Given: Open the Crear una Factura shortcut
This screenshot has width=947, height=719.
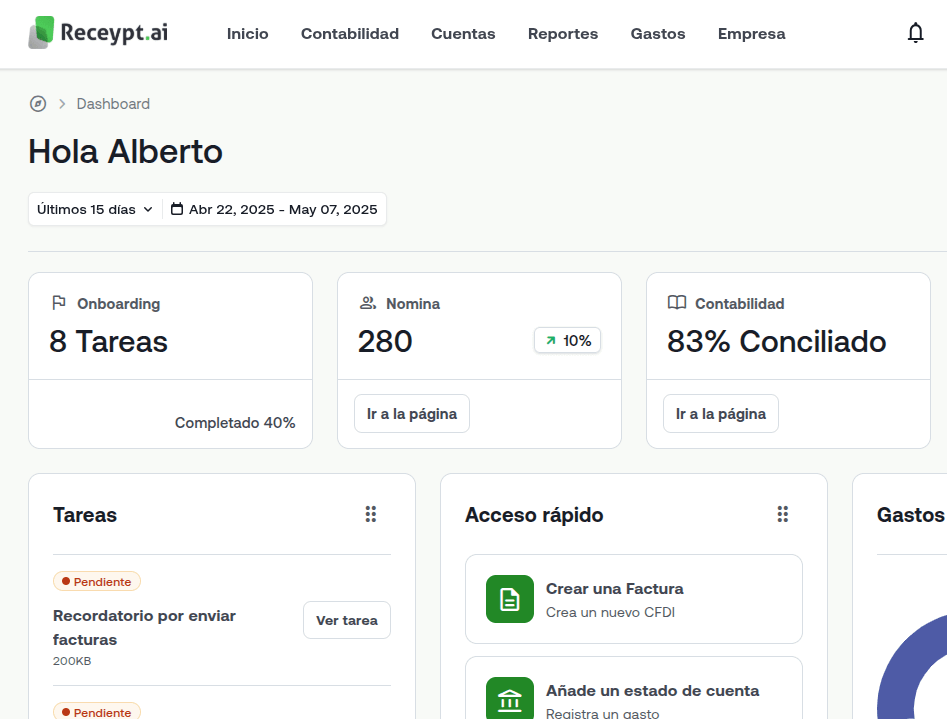Looking at the screenshot, I should click(x=634, y=599).
